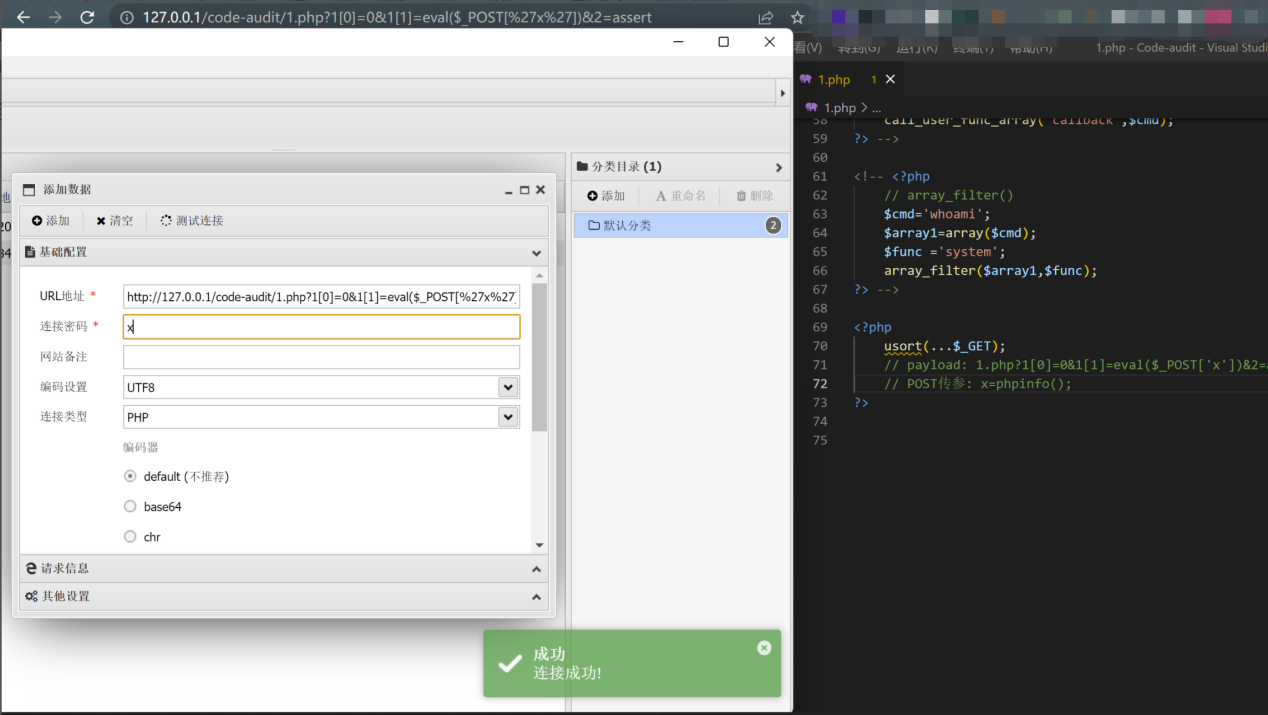Click the breadcrumb ellipsis in VS Code
This screenshot has width=1268, height=715.
point(876,108)
